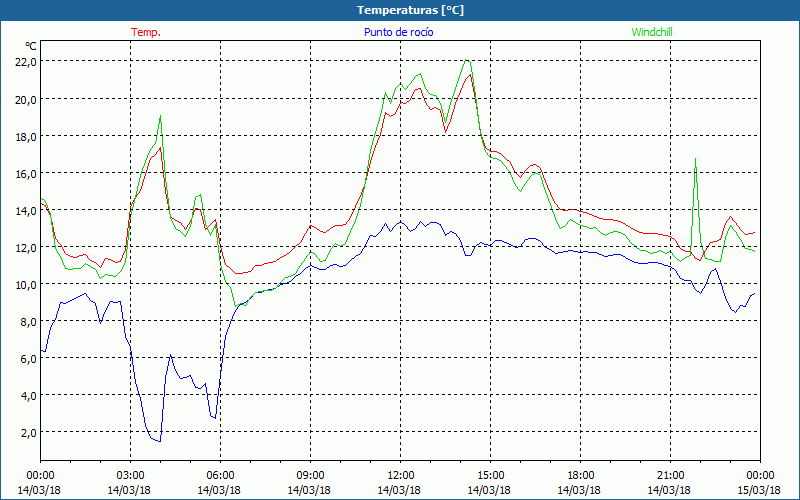Viewport: 800px width, 500px height.
Task: Click the 09:00 time axis label
Action: (310, 476)
